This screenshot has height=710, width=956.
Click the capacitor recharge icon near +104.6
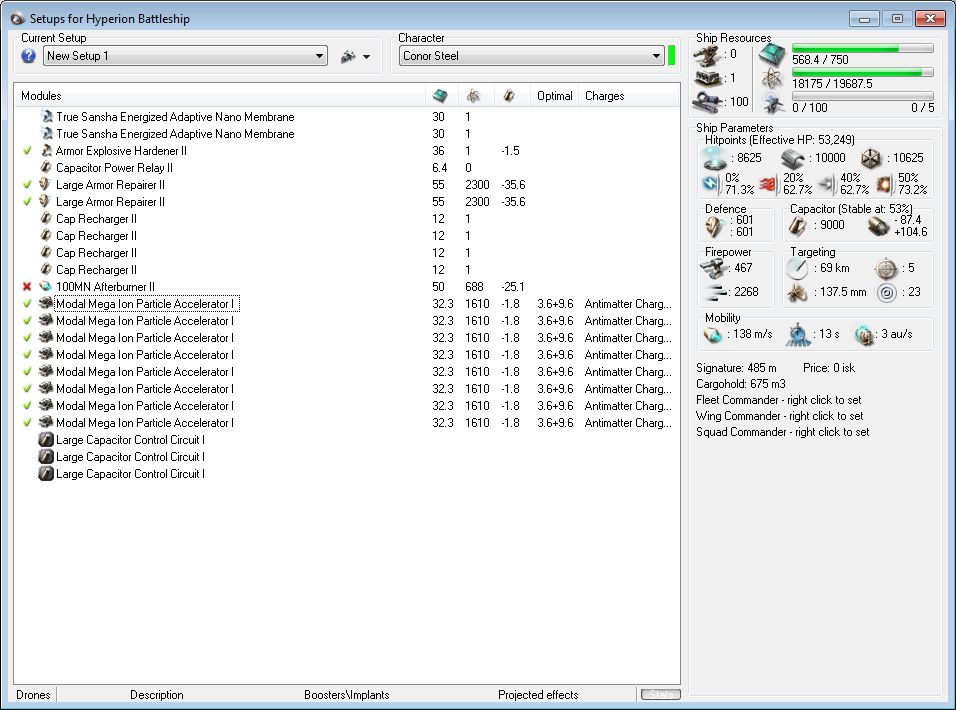(x=878, y=226)
